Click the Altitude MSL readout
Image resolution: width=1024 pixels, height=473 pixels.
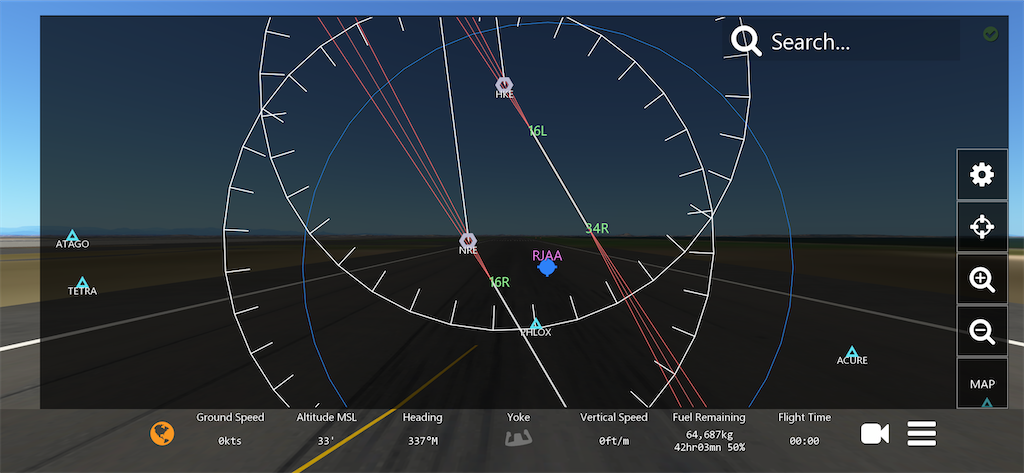[327, 429]
